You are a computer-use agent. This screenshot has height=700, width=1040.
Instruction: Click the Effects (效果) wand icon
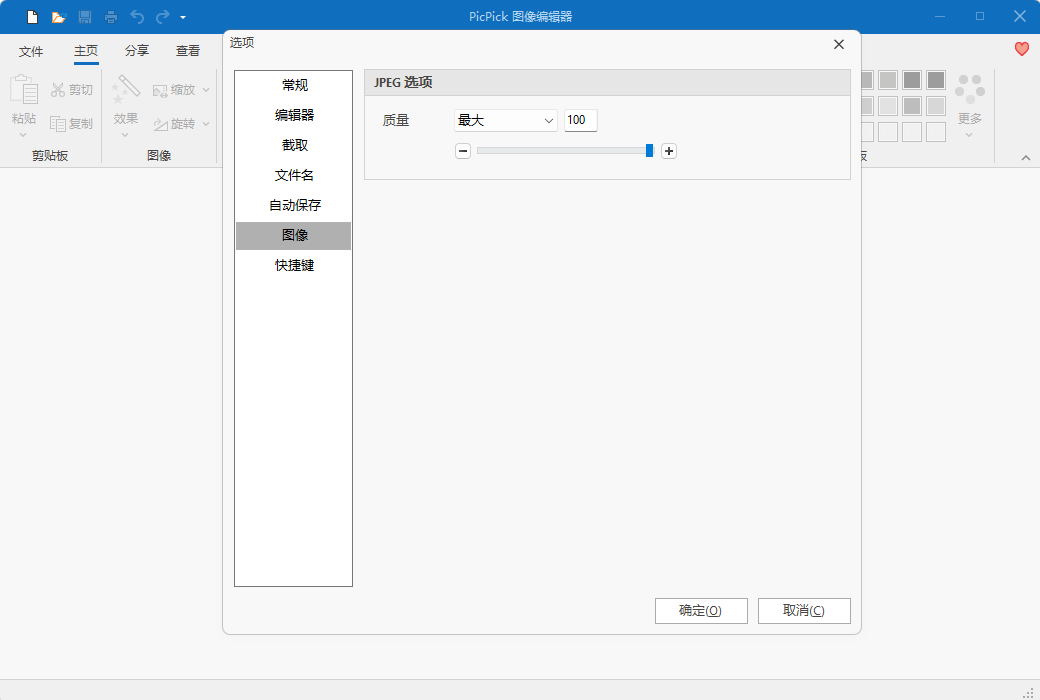click(125, 90)
